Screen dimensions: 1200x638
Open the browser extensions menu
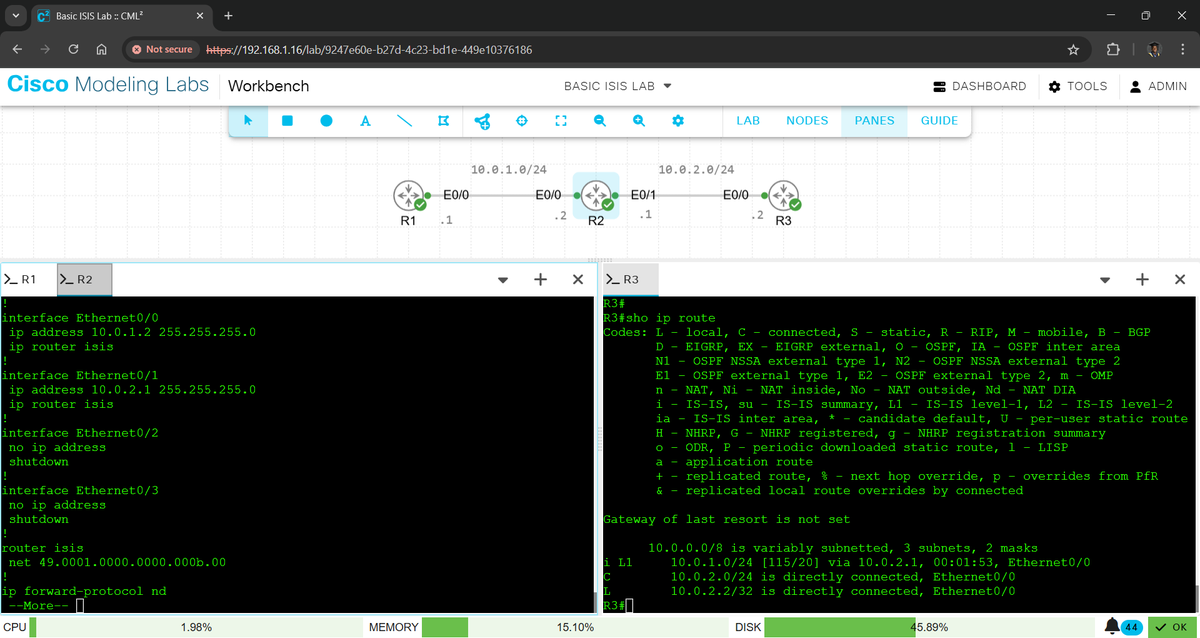click(1113, 49)
